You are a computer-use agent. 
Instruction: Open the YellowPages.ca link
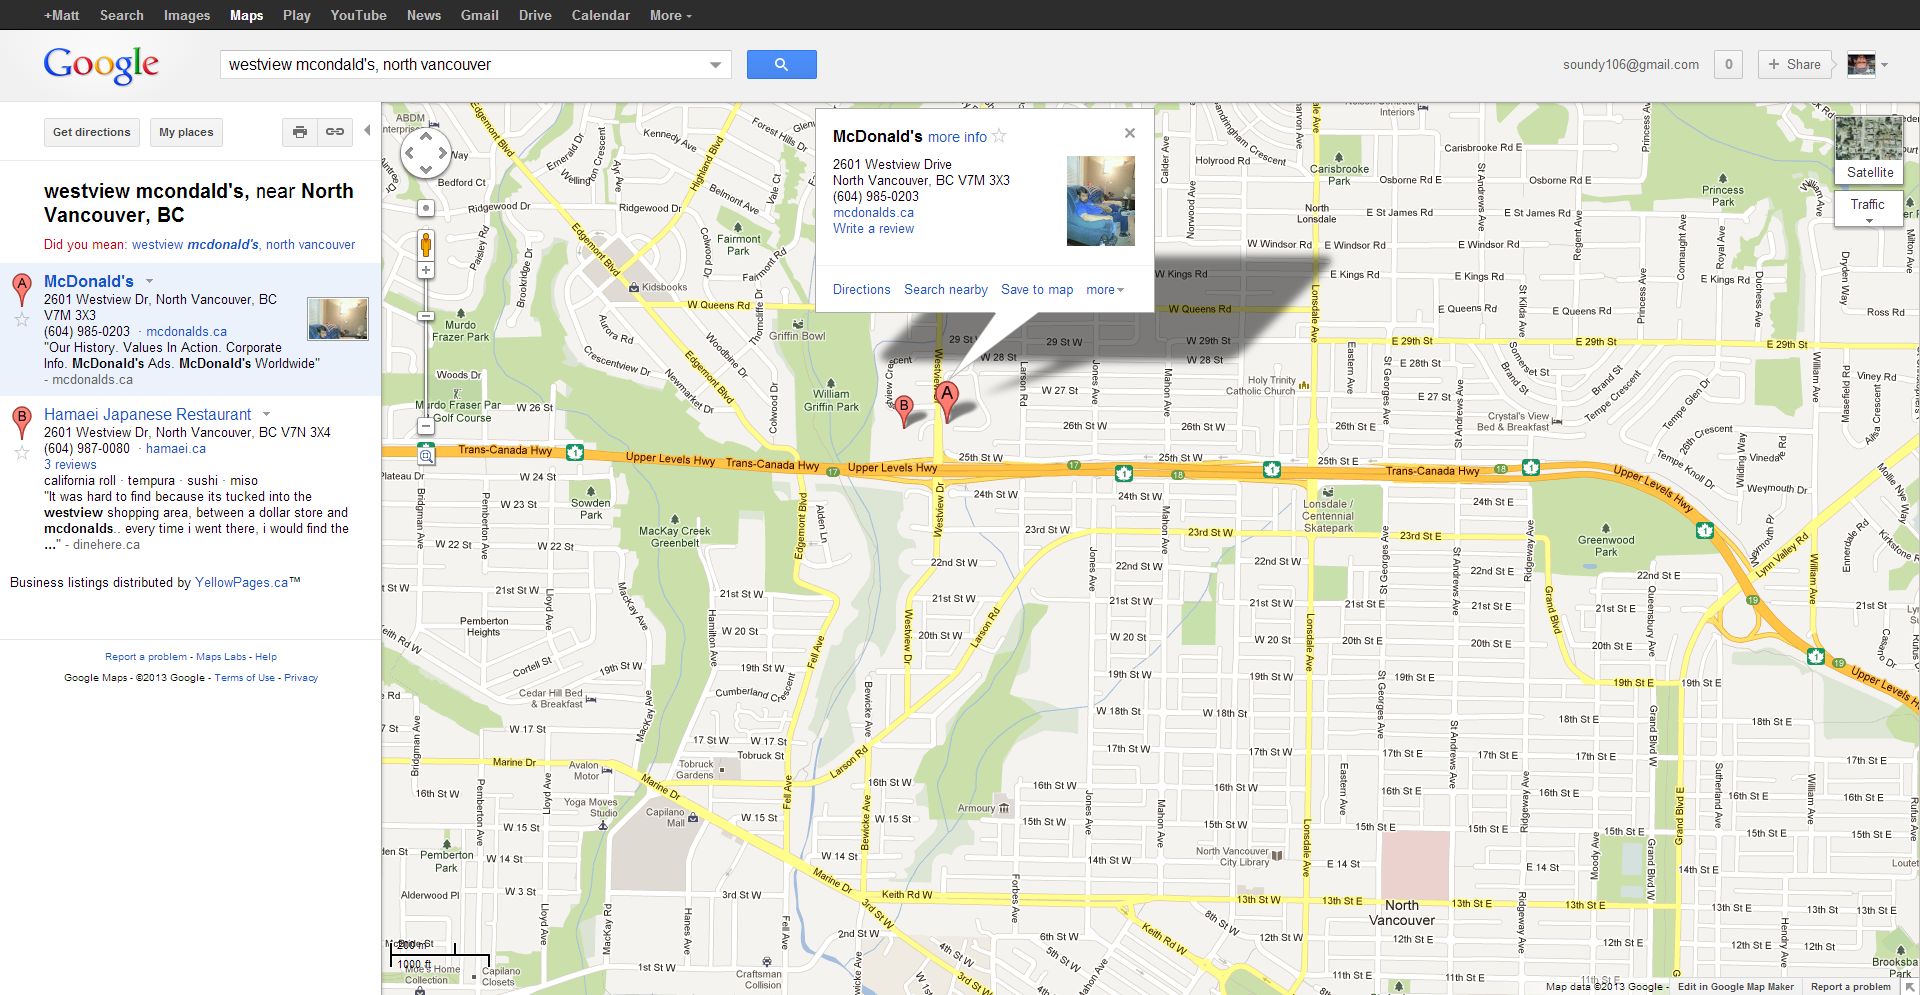point(242,582)
